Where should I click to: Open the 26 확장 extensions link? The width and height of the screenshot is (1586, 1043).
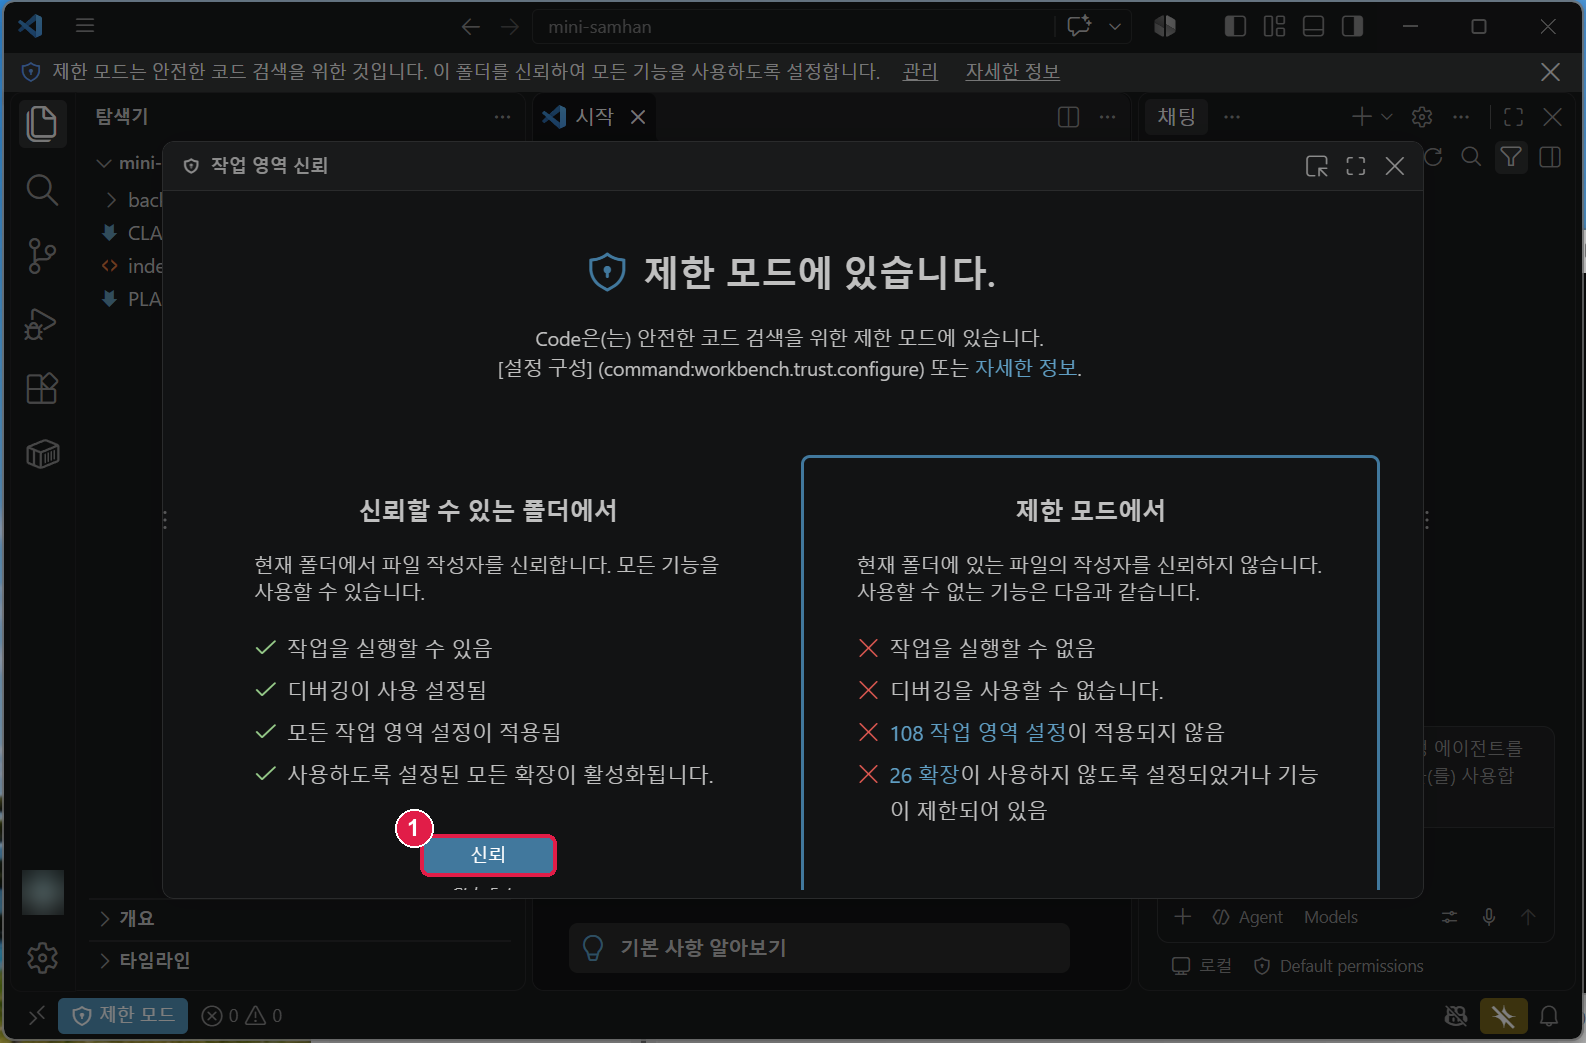click(x=924, y=775)
